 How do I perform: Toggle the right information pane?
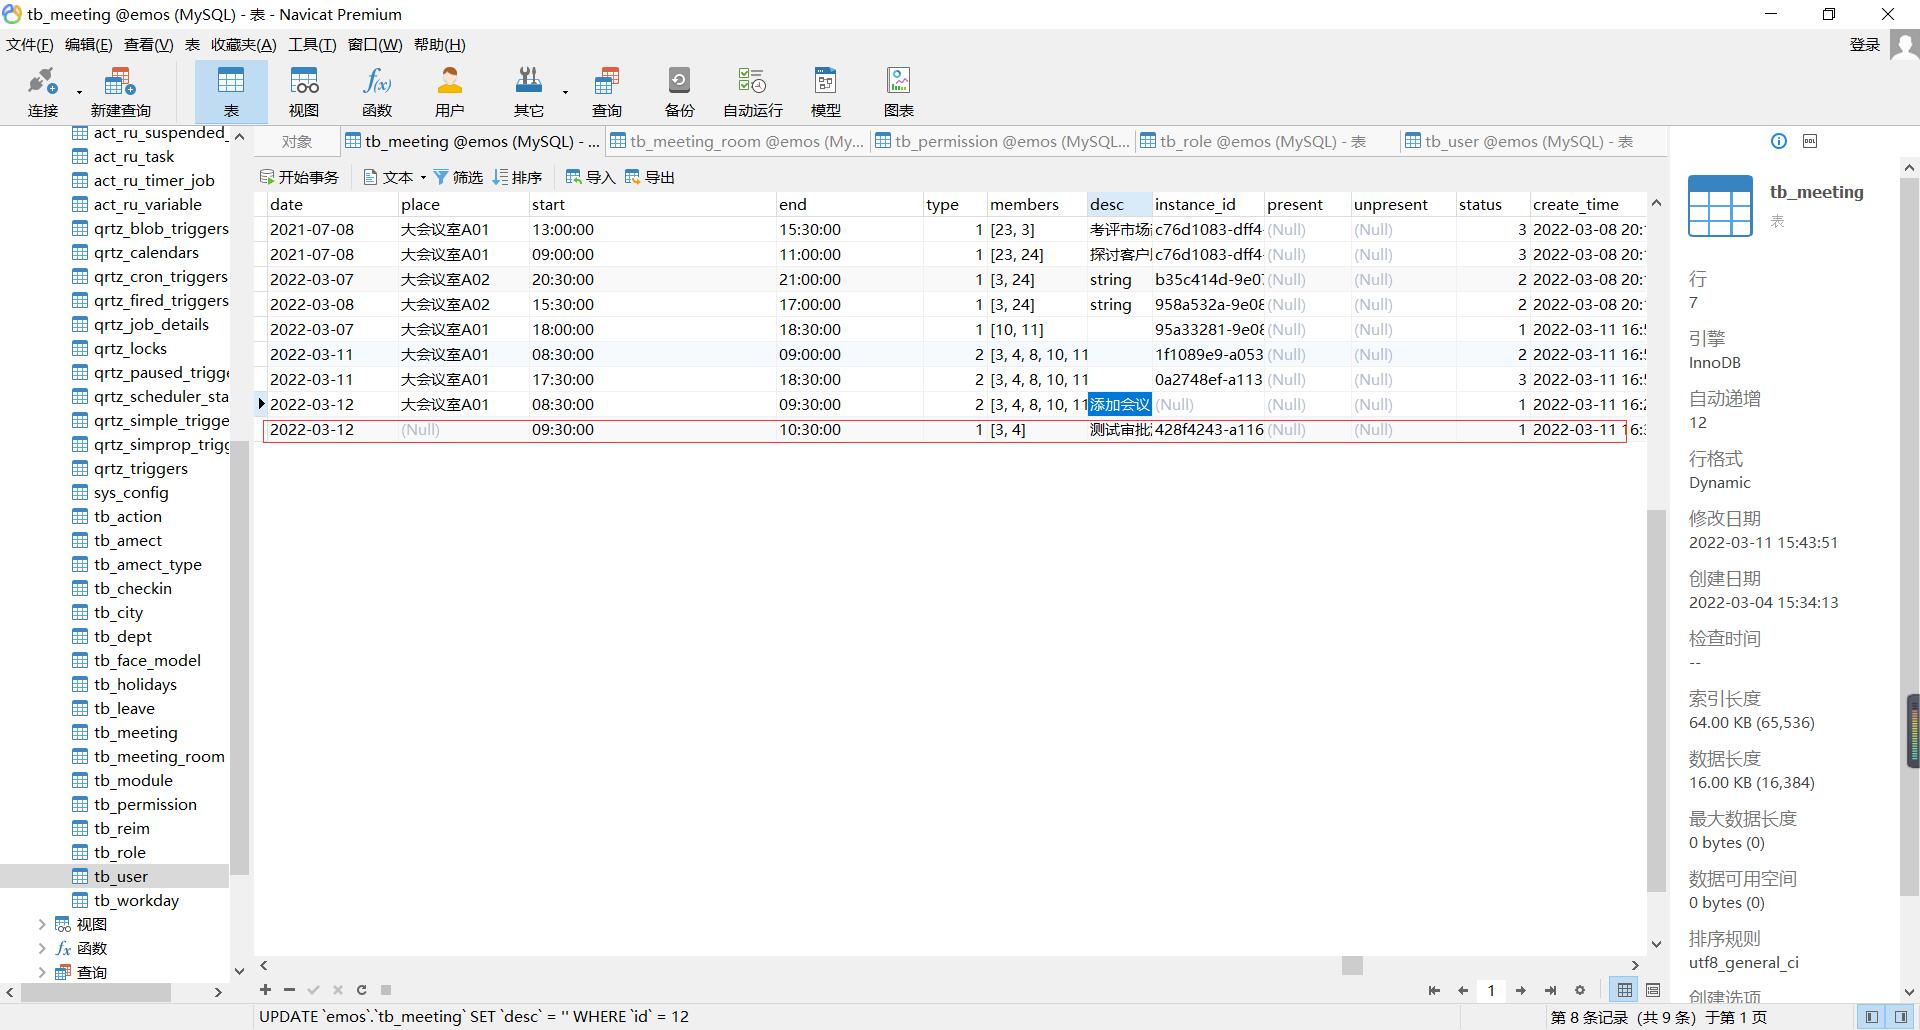(1901, 1017)
